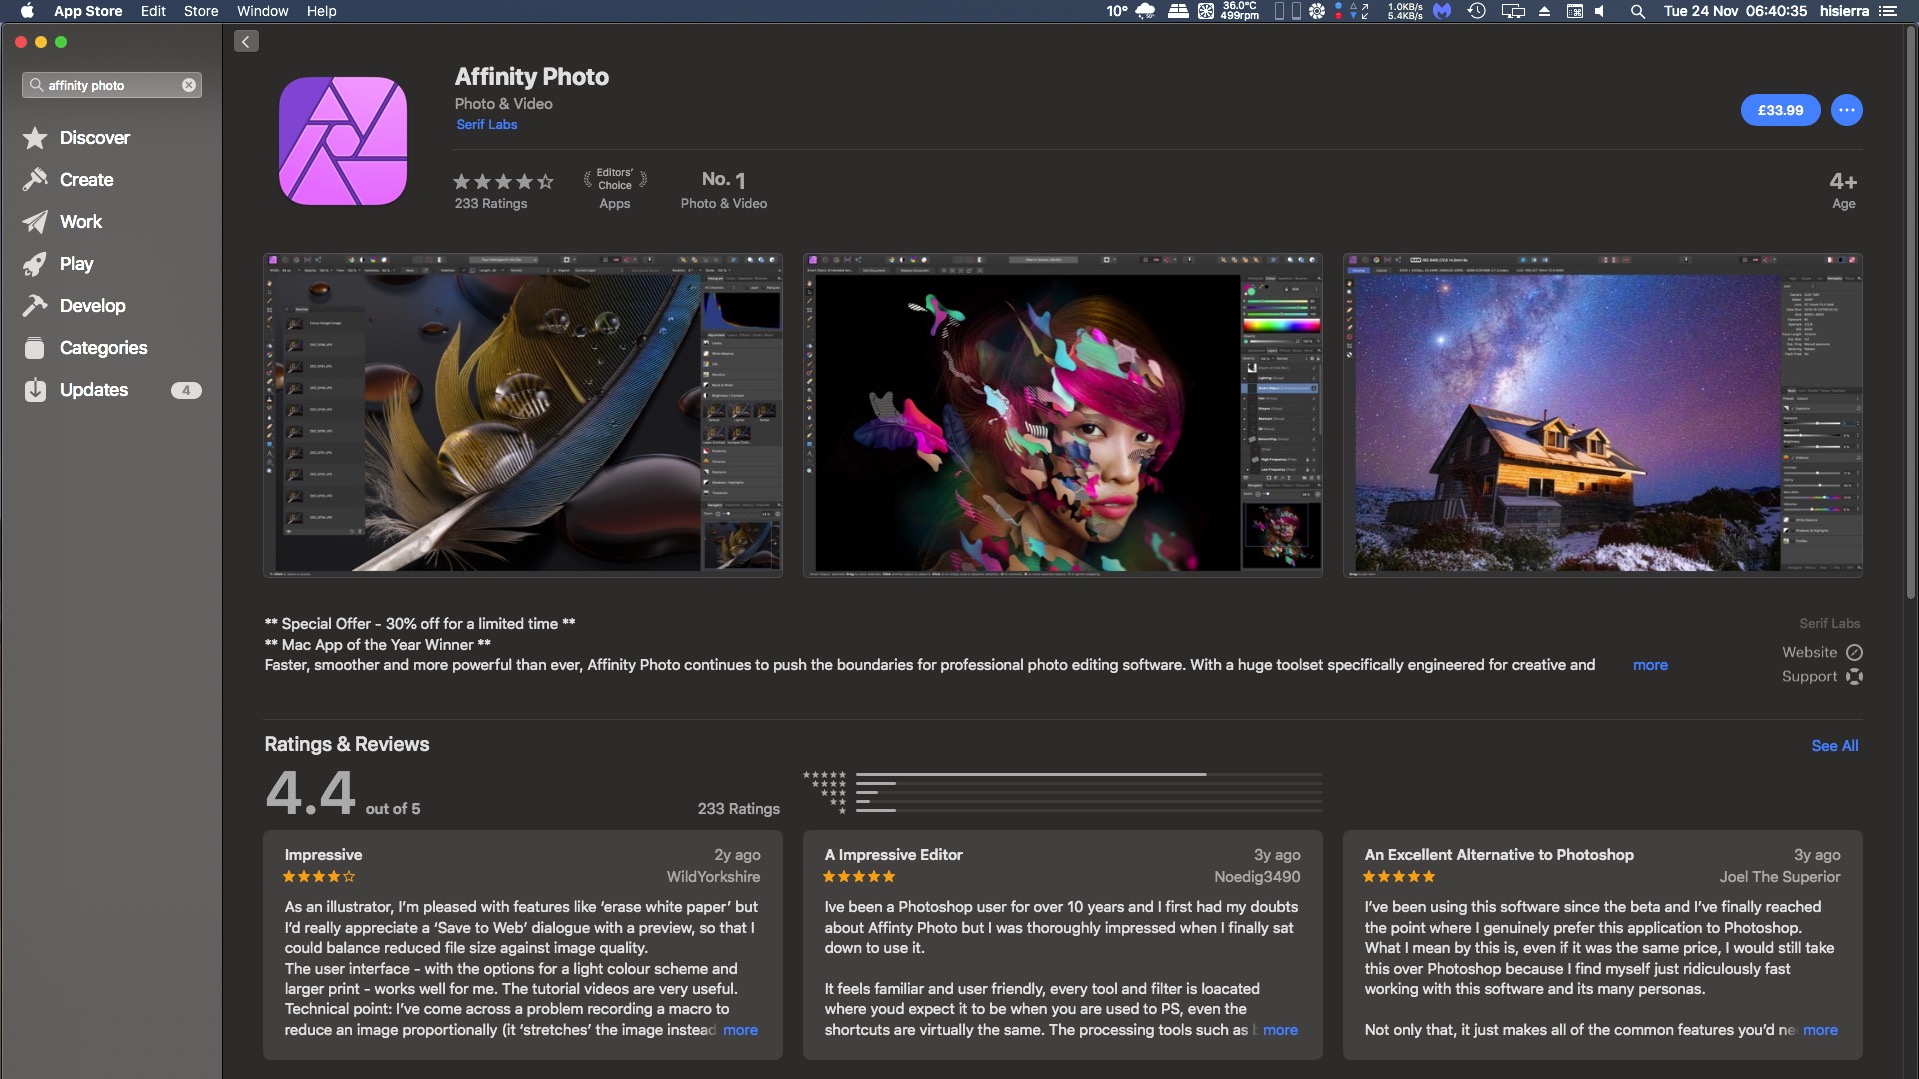1919x1079 pixels.
Task: Click the 4+ Age rating
Action: 1843,190
